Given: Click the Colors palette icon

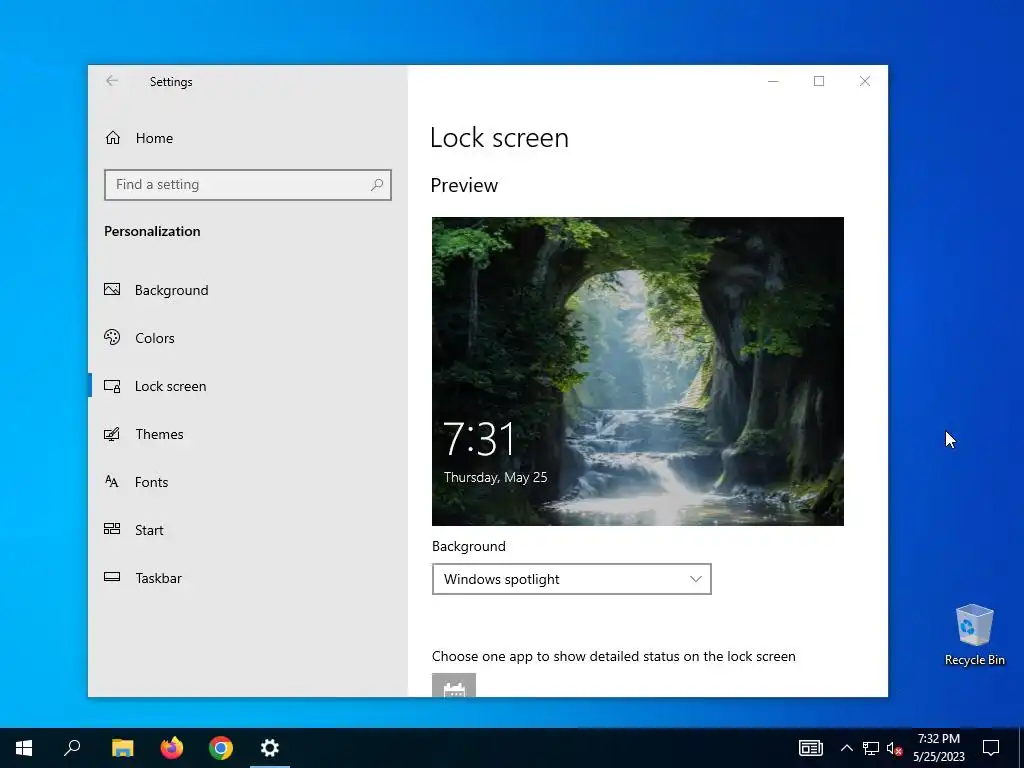Looking at the screenshot, I should point(112,337).
